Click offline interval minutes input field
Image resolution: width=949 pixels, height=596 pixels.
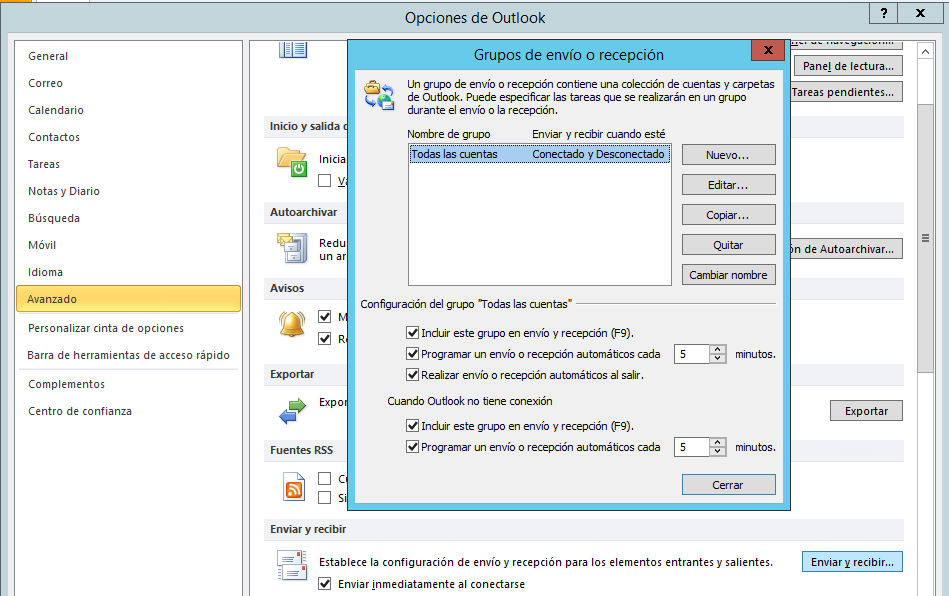click(692, 447)
